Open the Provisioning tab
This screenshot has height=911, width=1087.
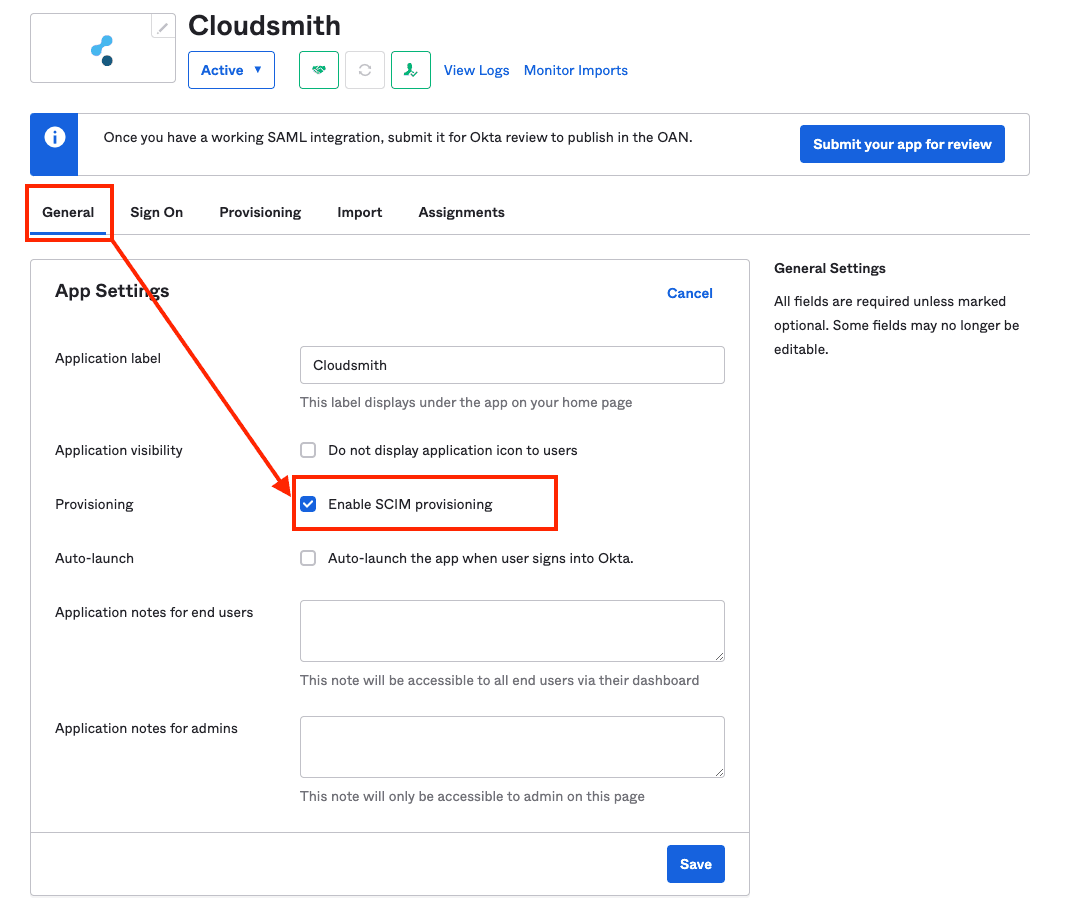[x=260, y=212]
